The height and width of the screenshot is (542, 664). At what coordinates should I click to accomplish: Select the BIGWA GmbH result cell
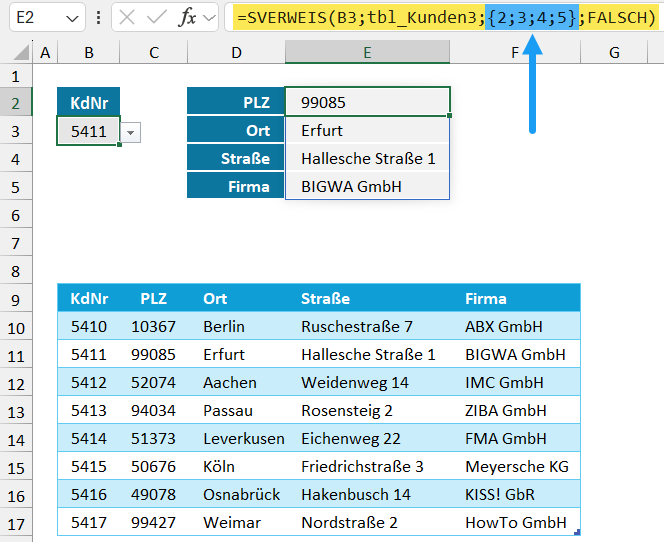367,186
